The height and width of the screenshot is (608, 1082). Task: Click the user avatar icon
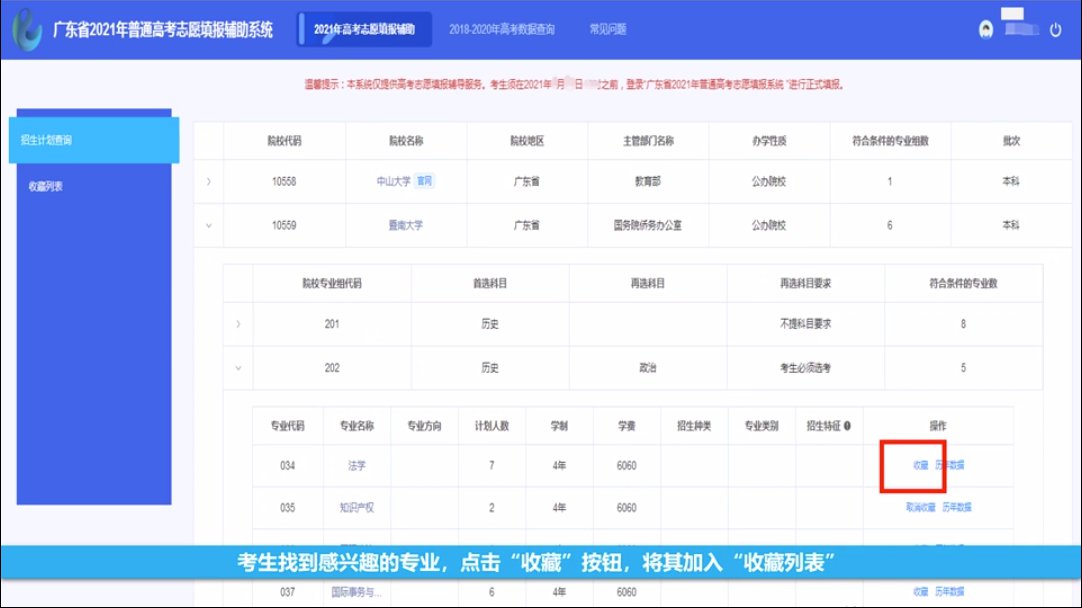point(986,30)
